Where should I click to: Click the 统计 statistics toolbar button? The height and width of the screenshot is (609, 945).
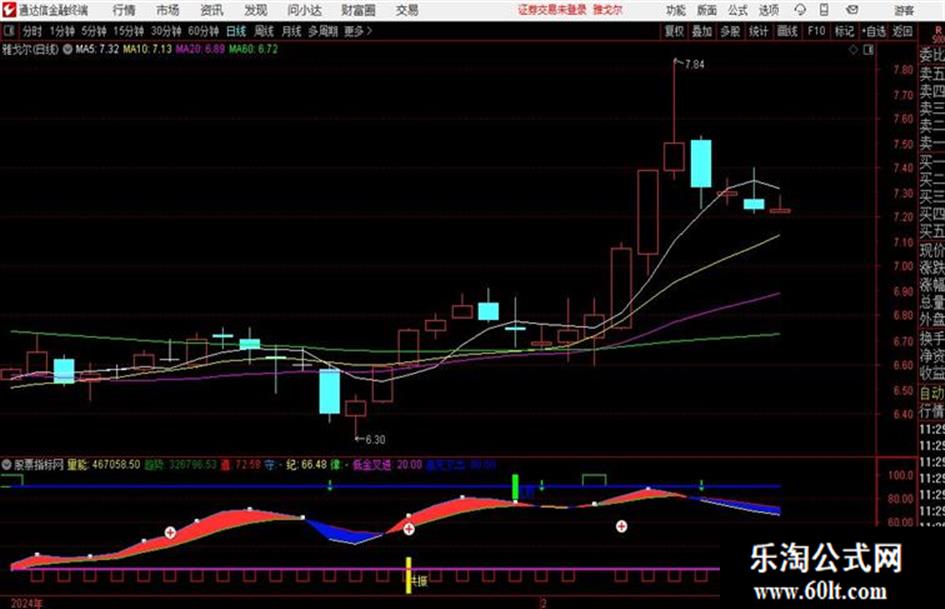[758, 31]
